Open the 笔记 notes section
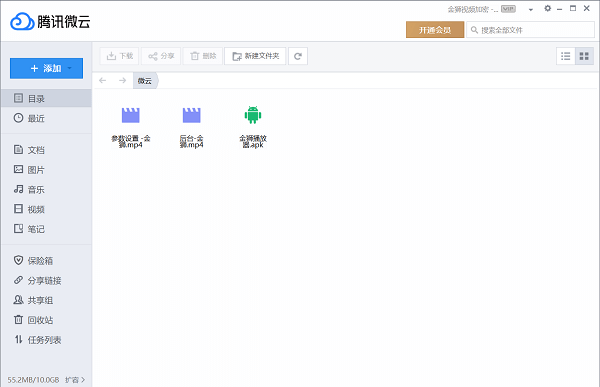The image size is (600, 387). [46, 229]
